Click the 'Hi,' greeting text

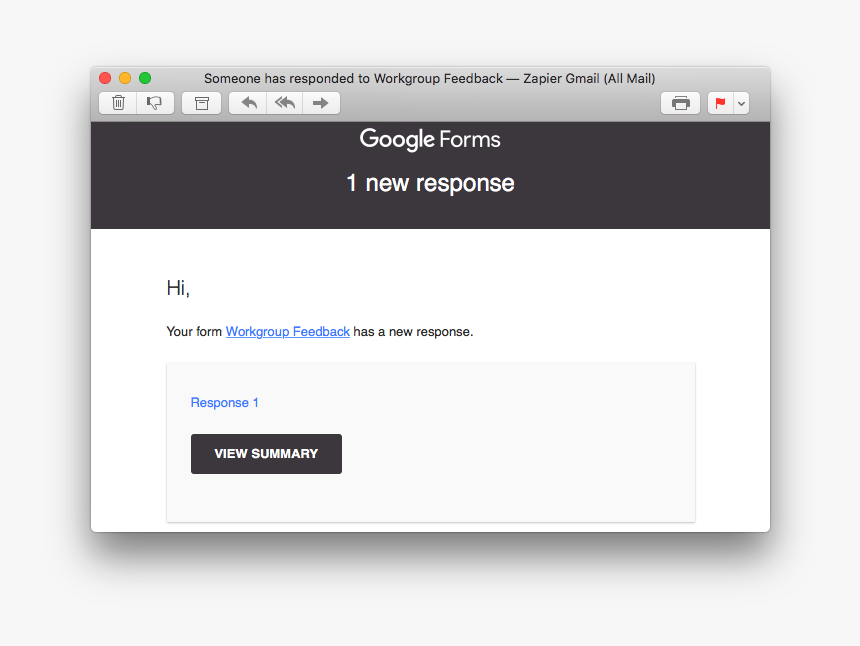point(178,288)
